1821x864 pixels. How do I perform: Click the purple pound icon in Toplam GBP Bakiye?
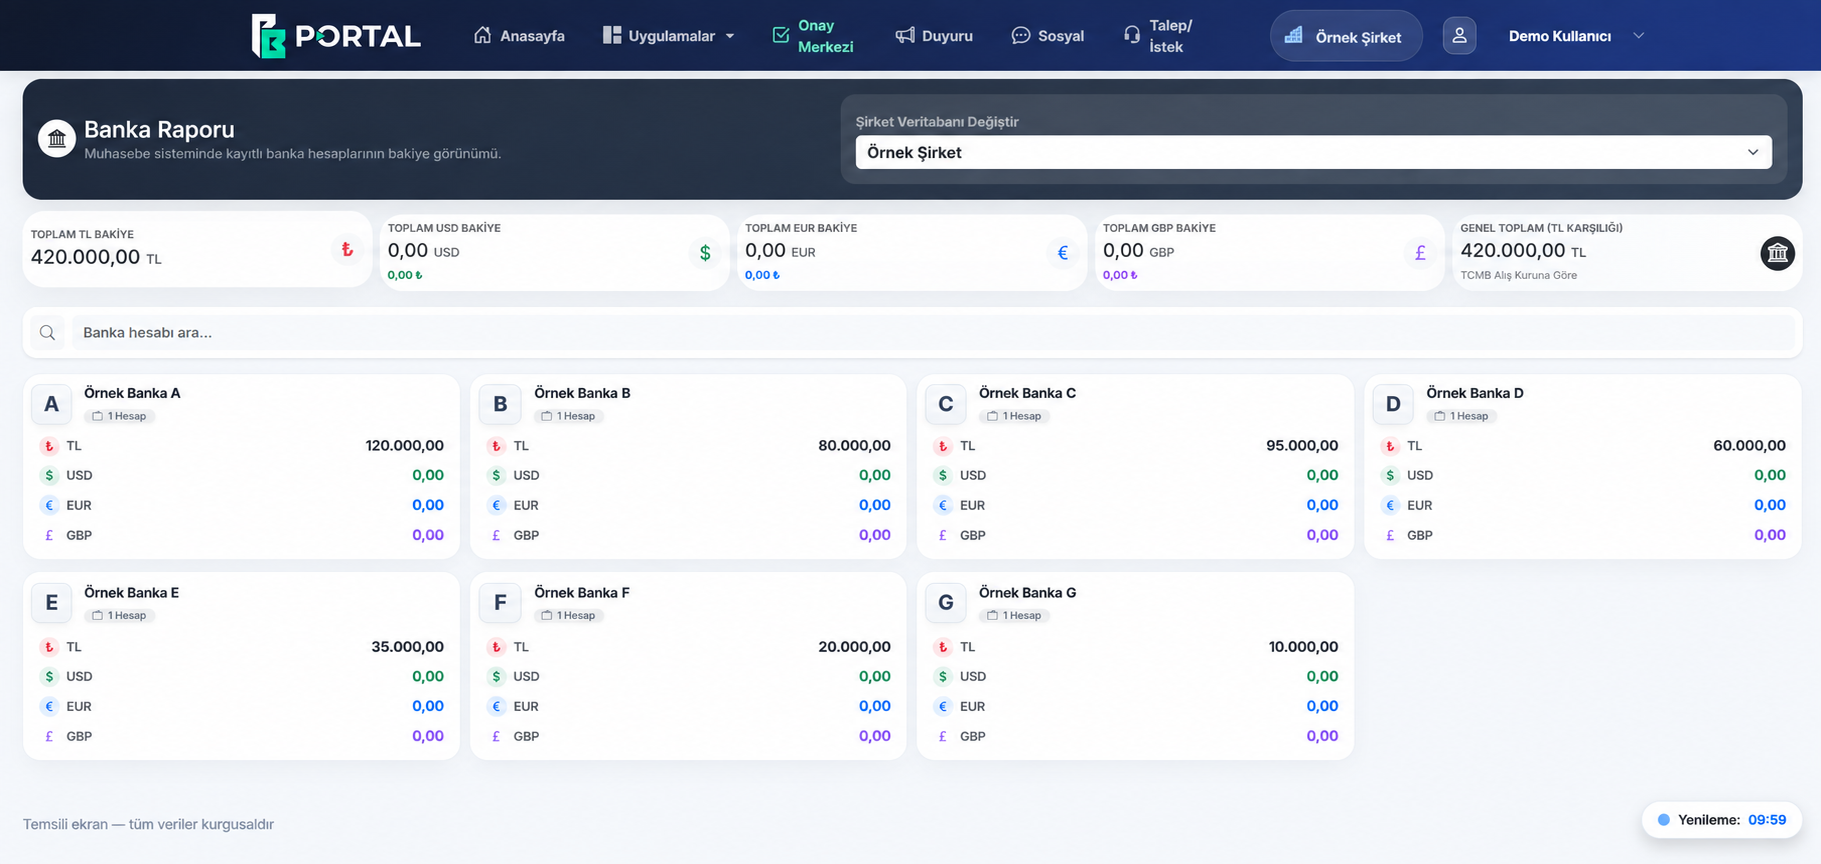pos(1420,253)
